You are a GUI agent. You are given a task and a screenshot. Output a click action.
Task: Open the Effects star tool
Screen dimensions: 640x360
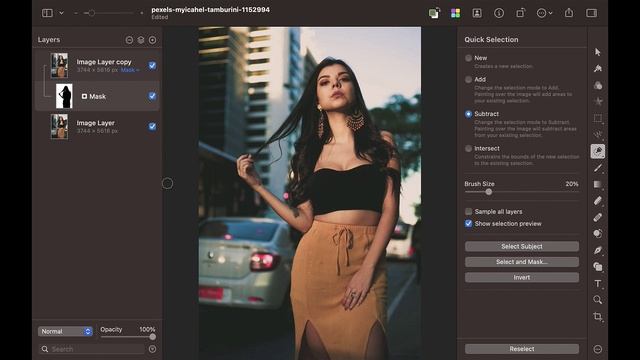(x=598, y=102)
